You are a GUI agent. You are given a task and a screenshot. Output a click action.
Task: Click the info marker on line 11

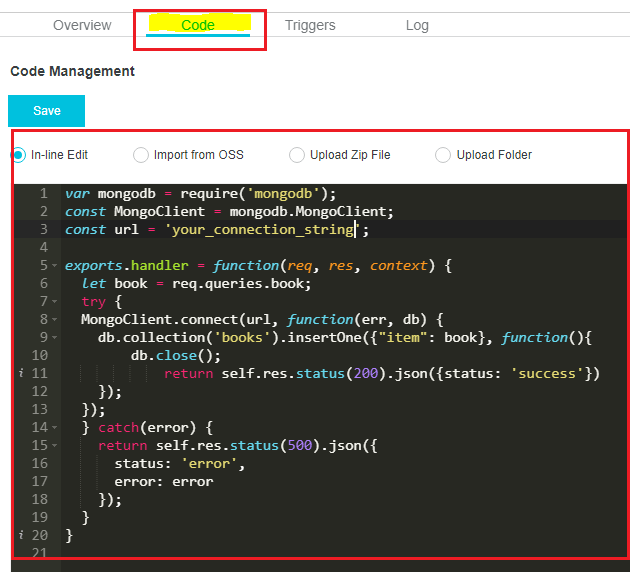click(x=21, y=373)
